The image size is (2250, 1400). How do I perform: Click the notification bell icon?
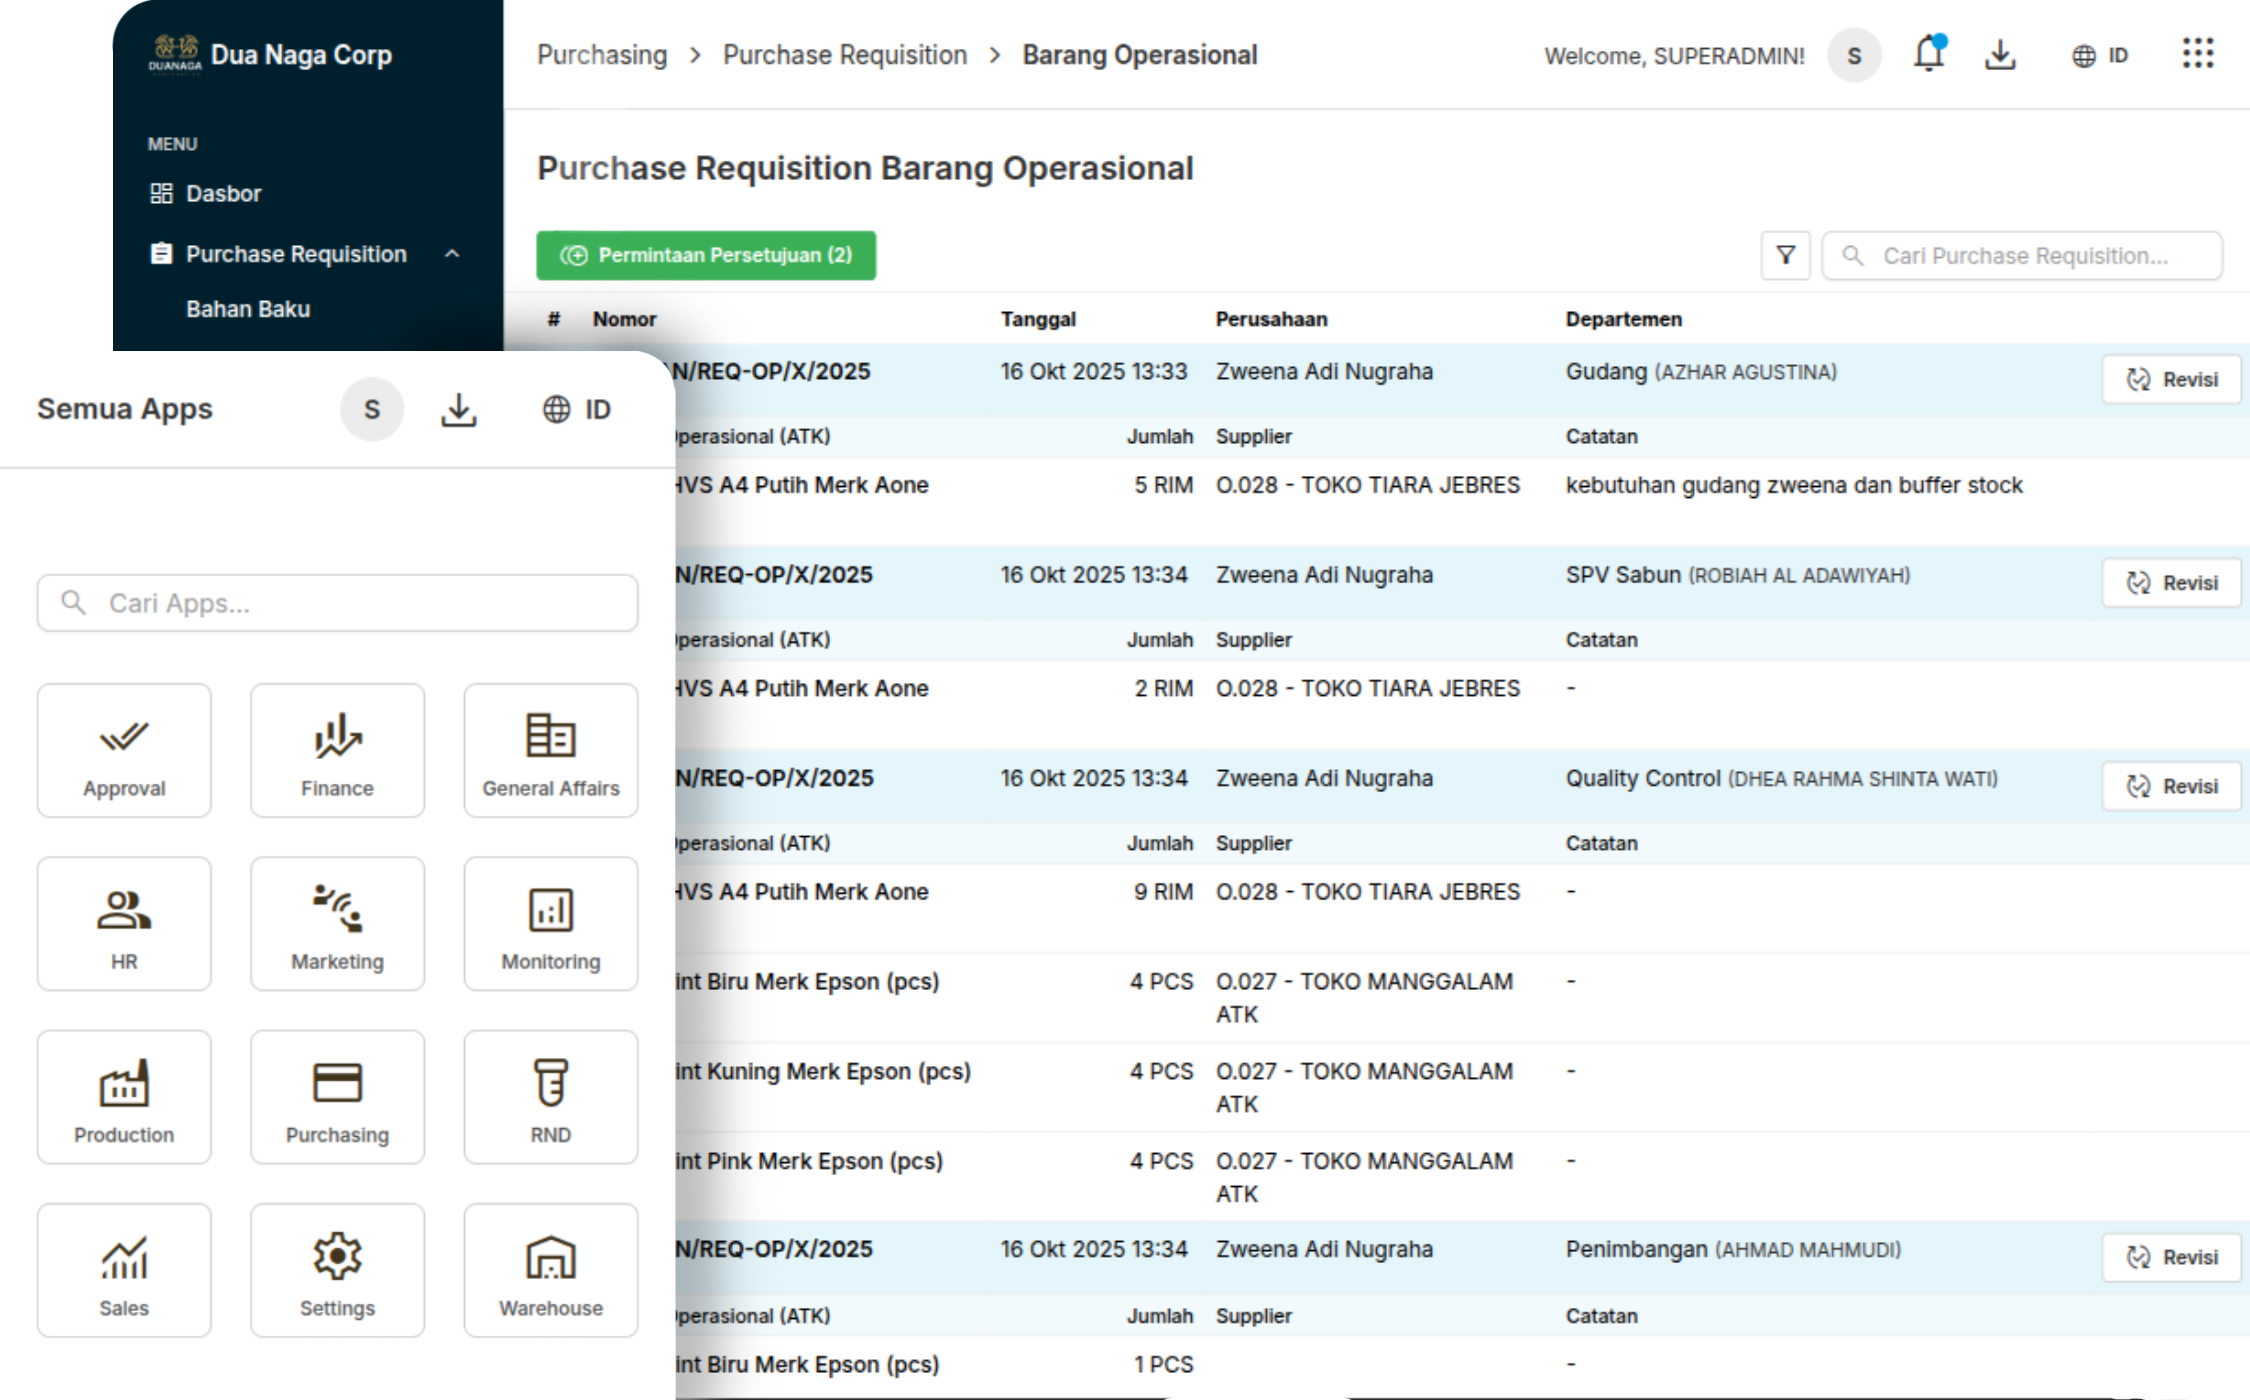[1928, 54]
